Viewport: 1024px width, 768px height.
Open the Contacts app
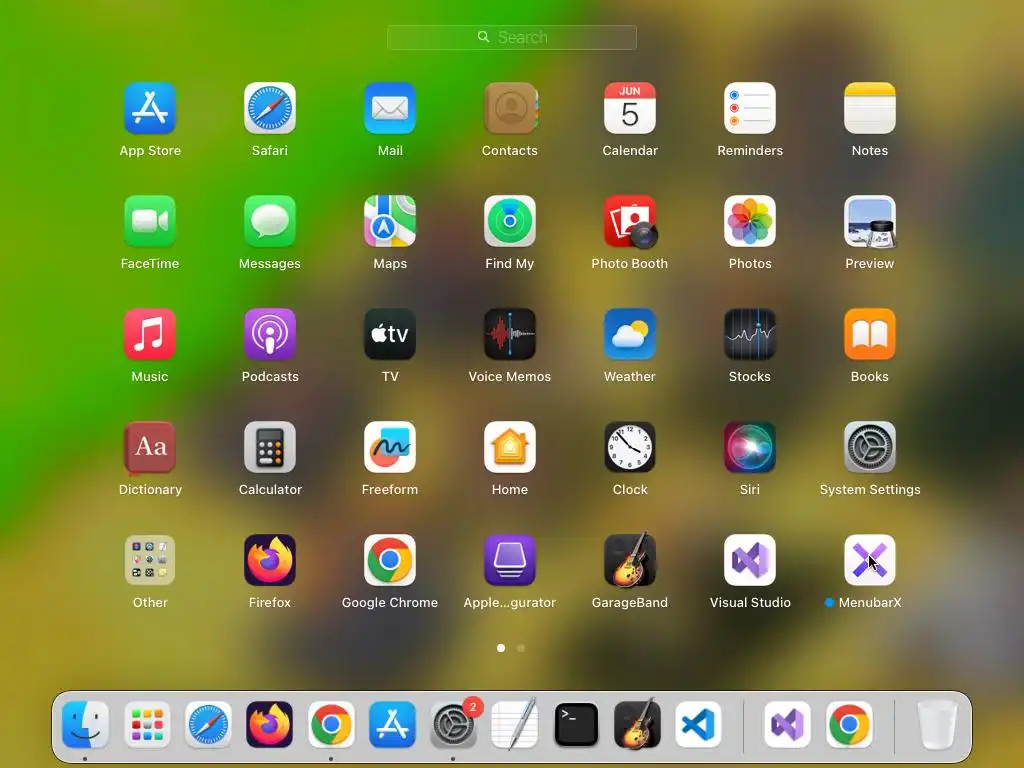[x=510, y=108]
